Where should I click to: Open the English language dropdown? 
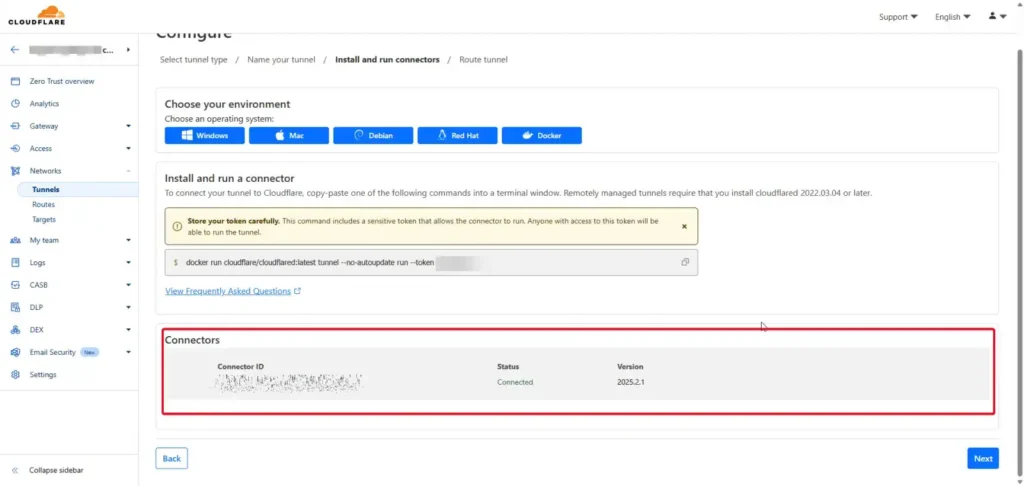coord(952,17)
